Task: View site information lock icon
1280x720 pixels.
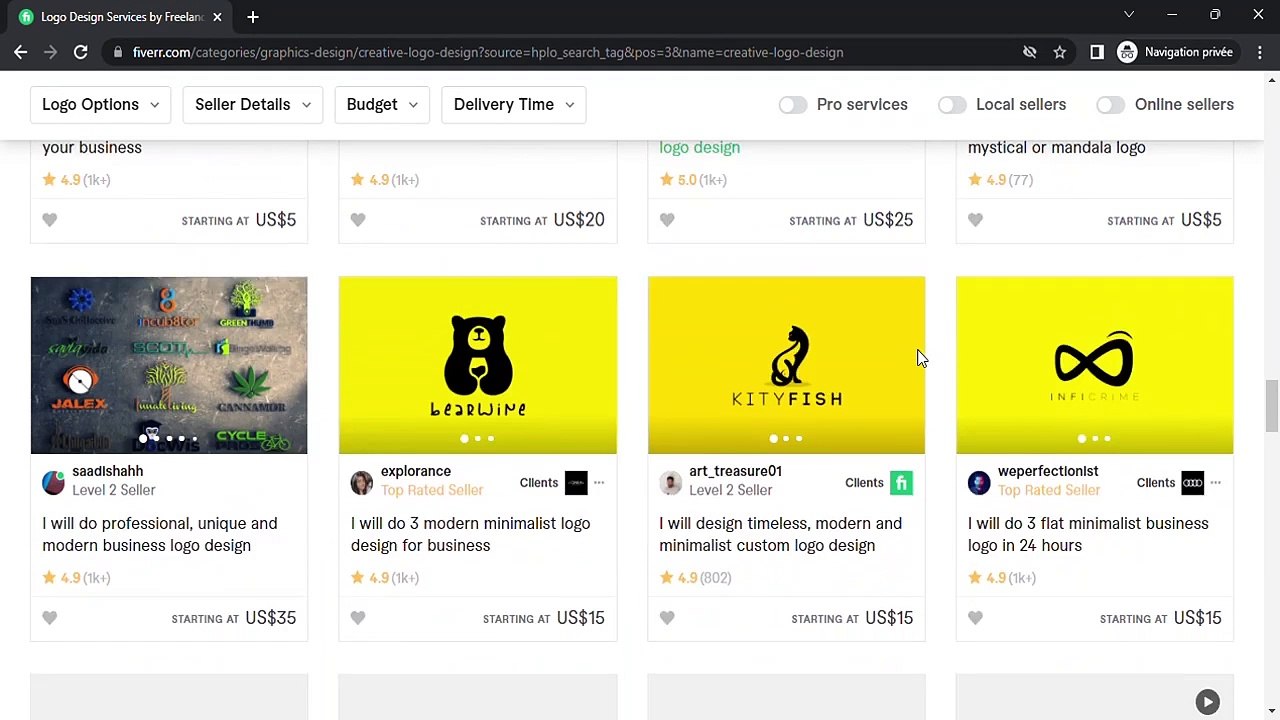Action: (x=118, y=52)
